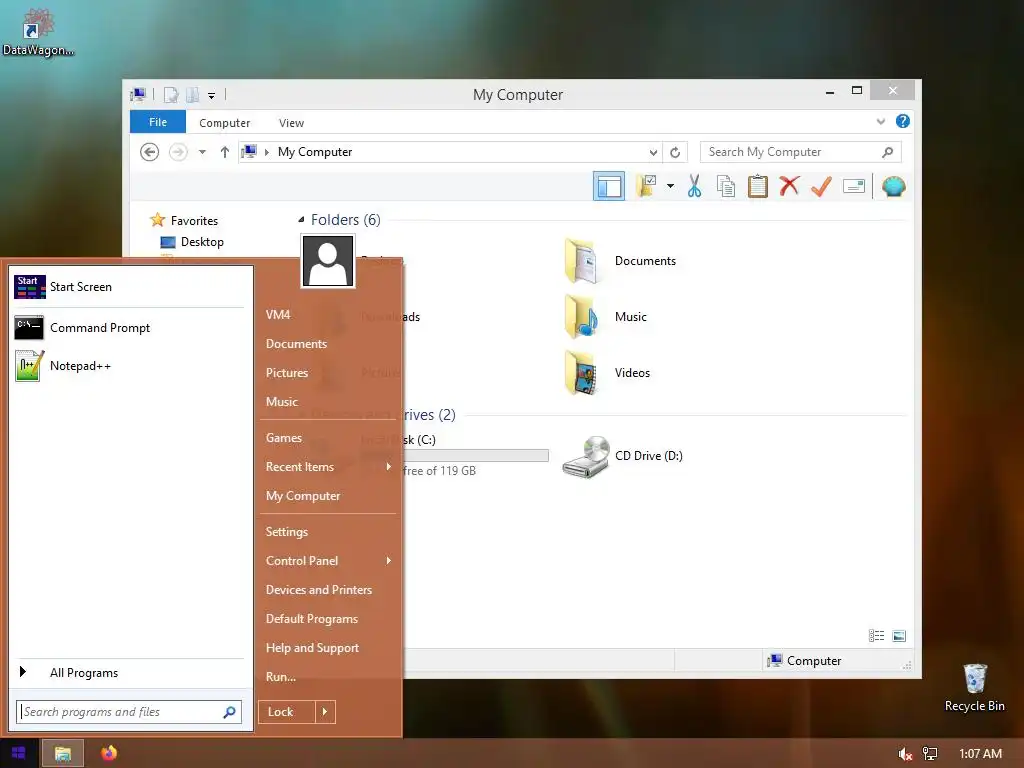Click the user account picture
The width and height of the screenshot is (1024, 768).
tap(328, 261)
